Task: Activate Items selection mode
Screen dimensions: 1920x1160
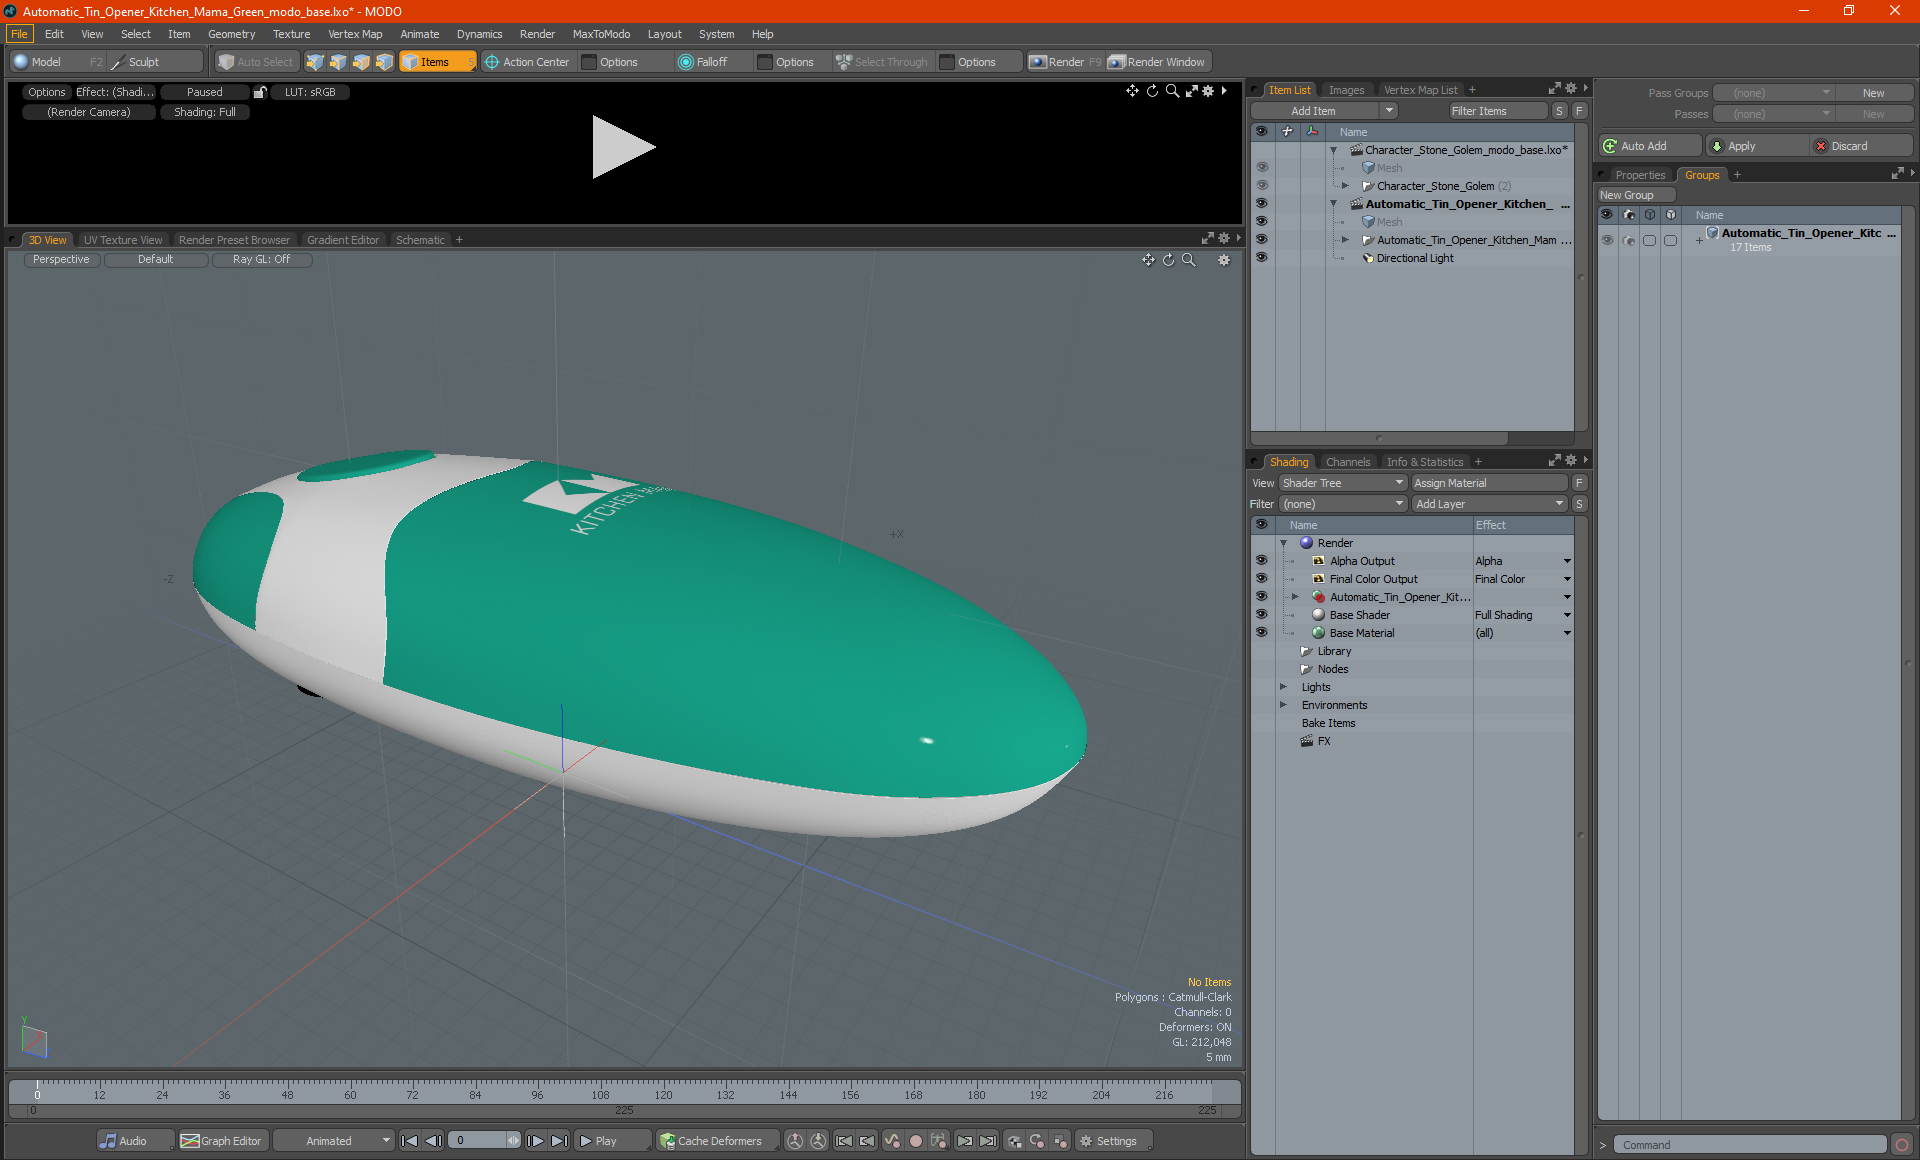Action: point(437,62)
